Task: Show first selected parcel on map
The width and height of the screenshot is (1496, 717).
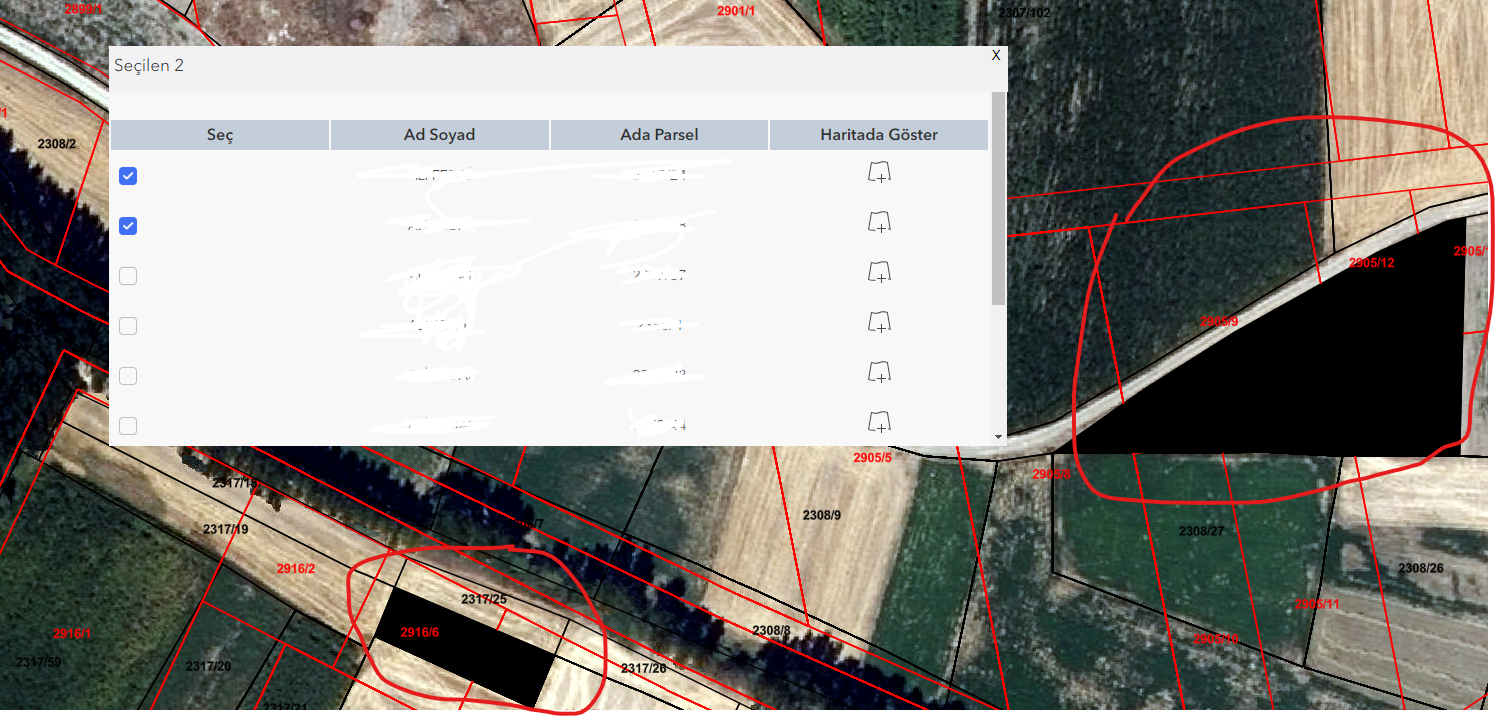Action: point(878,172)
